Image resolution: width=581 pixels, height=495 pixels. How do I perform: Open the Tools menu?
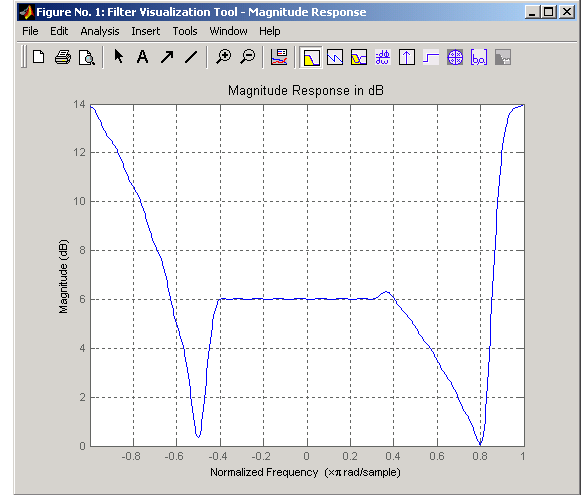[185, 31]
